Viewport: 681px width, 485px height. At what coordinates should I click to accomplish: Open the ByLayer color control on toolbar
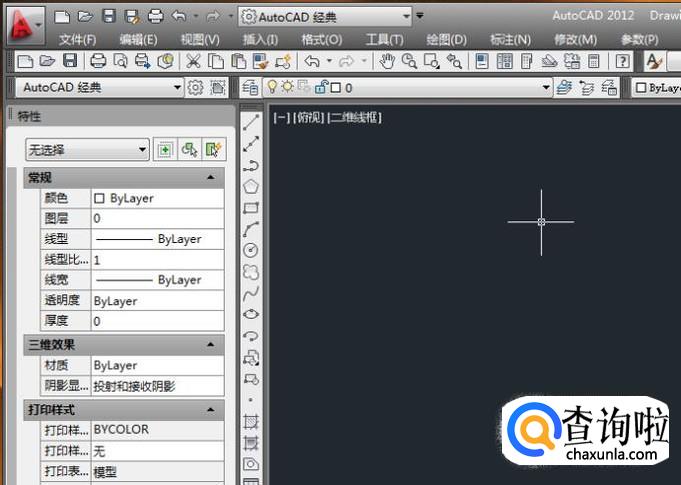[x=656, y=88]
